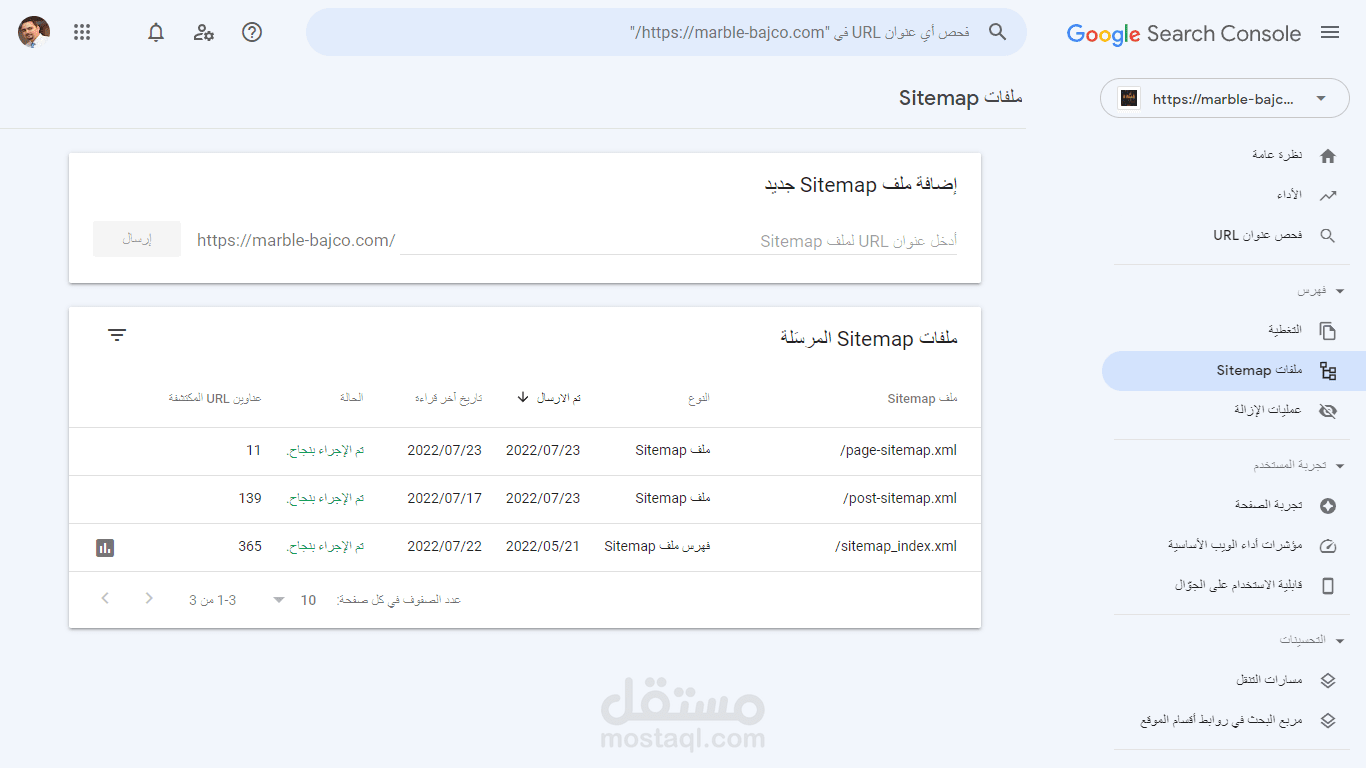Go to next table page arrow
The height and width of the screenshot is (768, 1366).
click(105, 598)
